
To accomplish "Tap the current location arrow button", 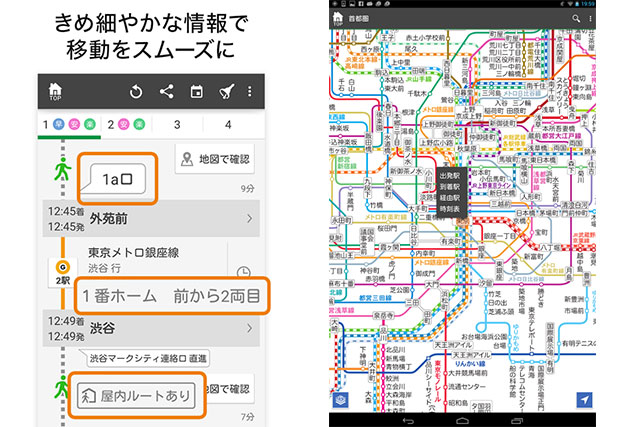I will (x=584, y=400).
